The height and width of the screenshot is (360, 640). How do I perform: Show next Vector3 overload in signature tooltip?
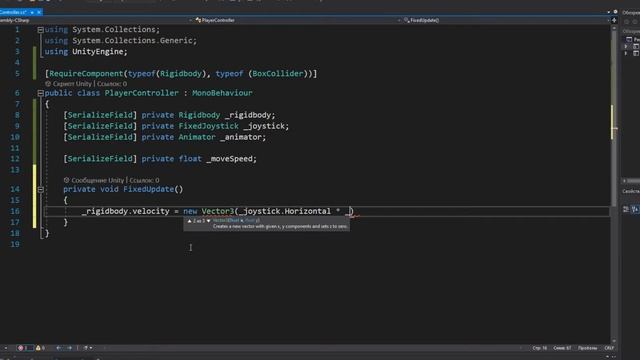[208, 221]
